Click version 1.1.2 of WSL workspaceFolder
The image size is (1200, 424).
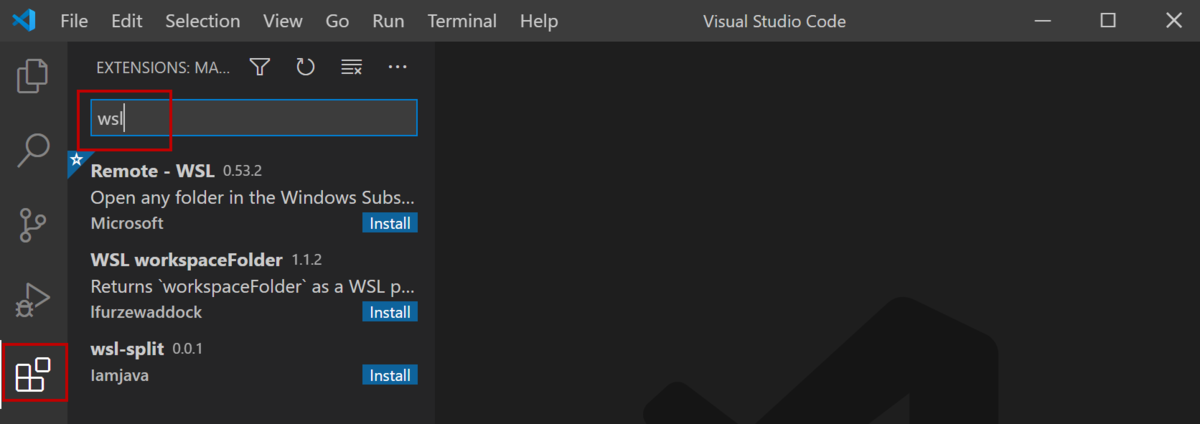coord(307,261)
